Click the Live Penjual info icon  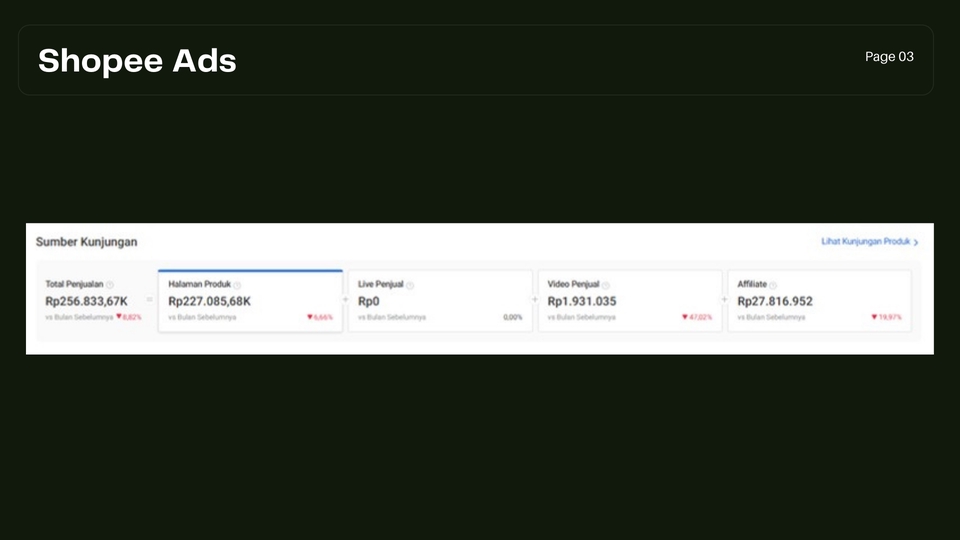point(410,285)
